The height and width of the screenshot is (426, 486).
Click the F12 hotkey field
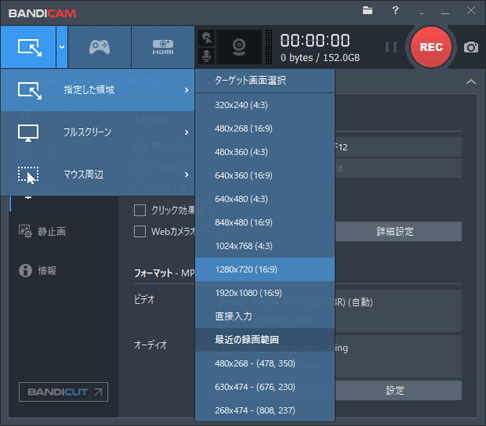pos(398,147)
